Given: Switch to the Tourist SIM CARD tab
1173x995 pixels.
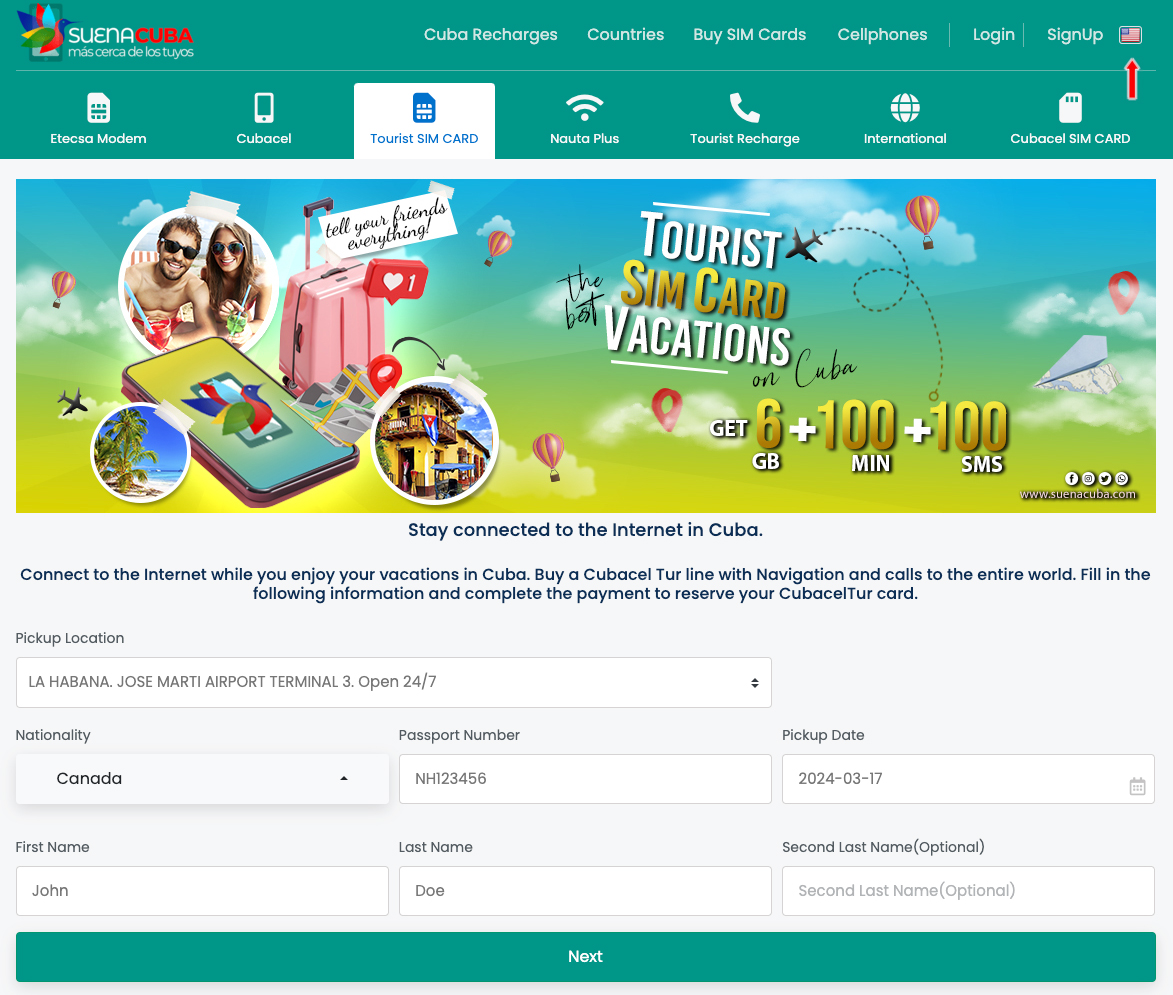Looking at the screenshot, I should (424, 120).
